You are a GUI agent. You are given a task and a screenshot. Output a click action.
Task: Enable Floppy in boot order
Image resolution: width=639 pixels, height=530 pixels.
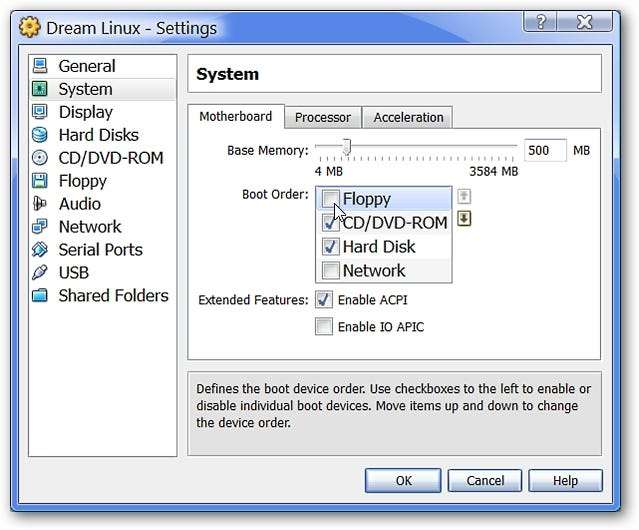(x=330, y=198)
